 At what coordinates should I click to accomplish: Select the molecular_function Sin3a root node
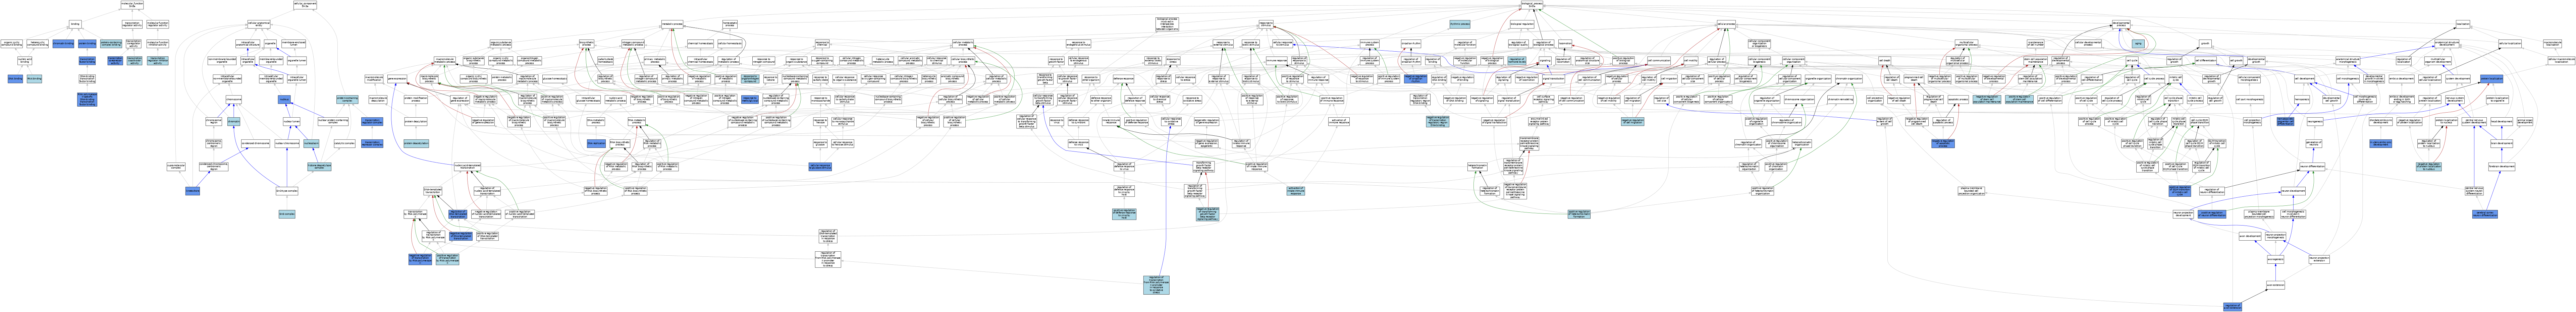coord(132,5)
